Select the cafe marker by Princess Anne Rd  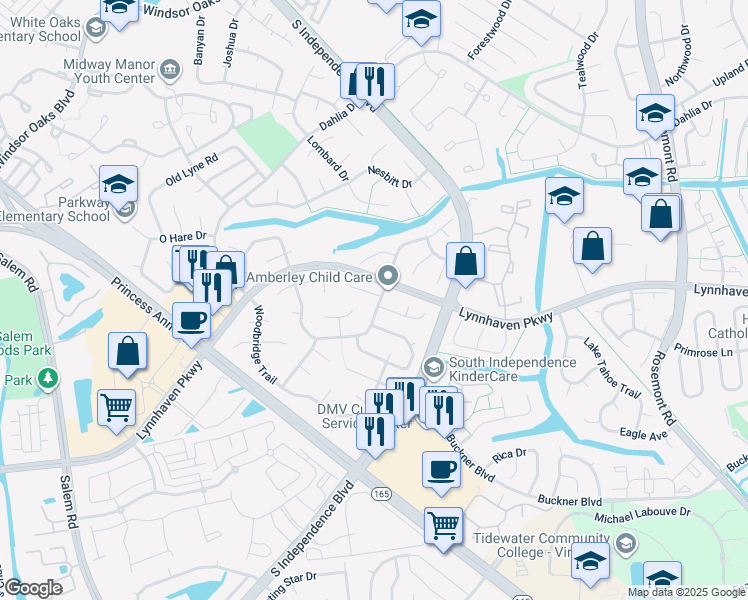tap(191, 321)
